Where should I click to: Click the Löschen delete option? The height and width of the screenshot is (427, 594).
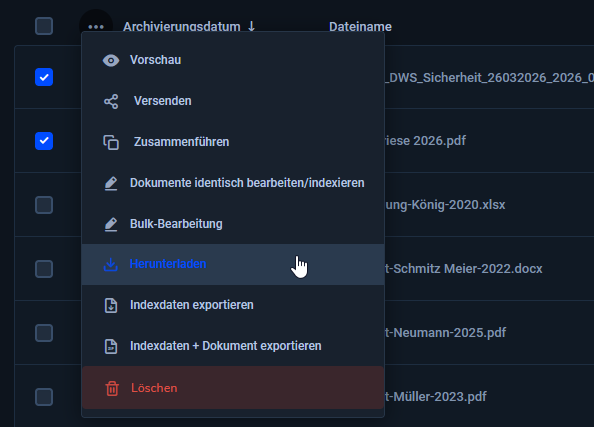tap(233, 388)
